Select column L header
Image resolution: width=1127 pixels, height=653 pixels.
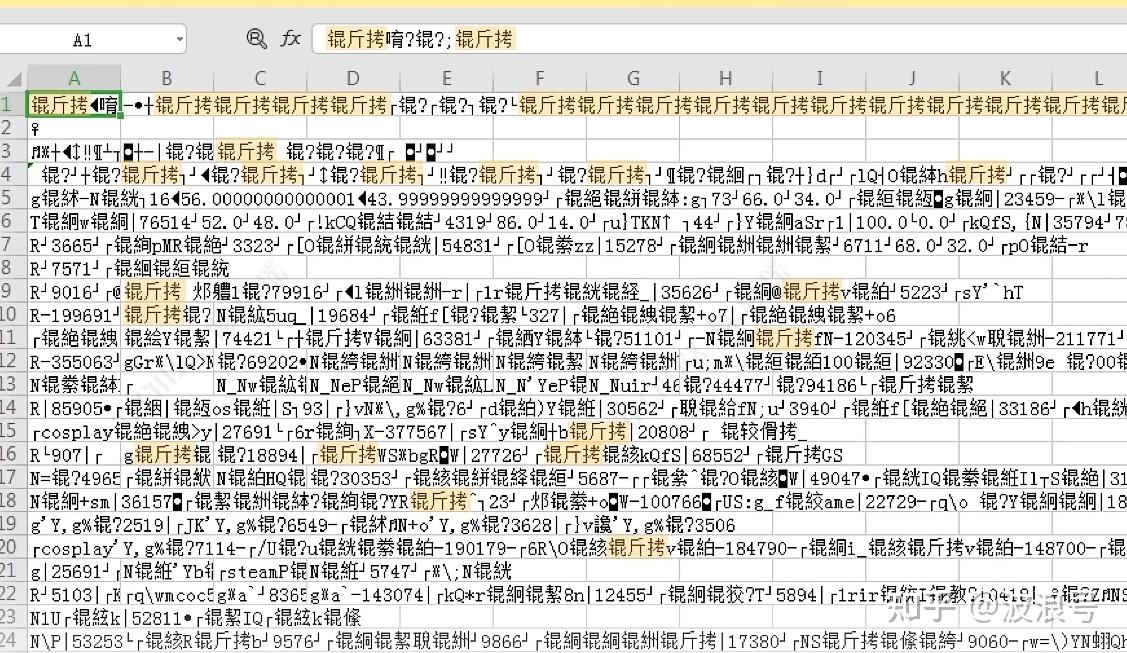(x=1097, y=79)
